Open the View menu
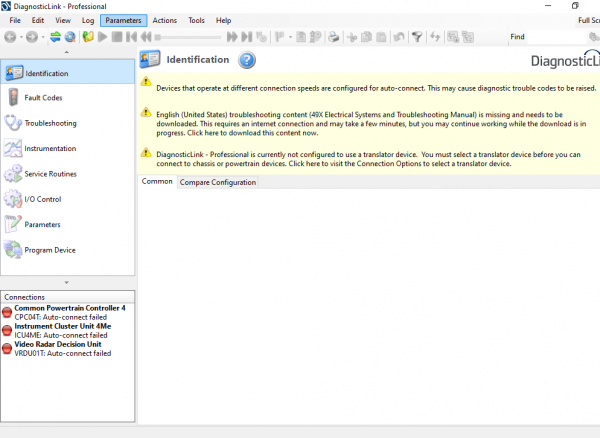This screenshot has height=438, width=600. (x=63, y=21)
